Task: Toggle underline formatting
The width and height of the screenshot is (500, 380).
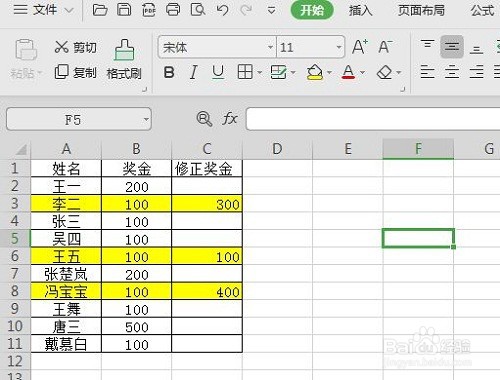Action: [218, 72]
